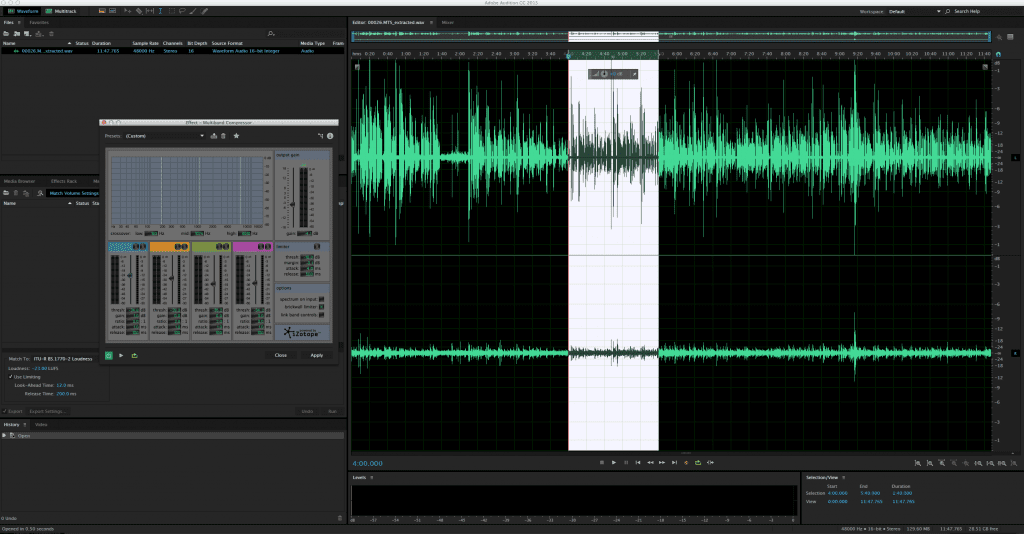The image size is (1024, 534).
Task: Click the blue band threshold slider
Action: click(130, 275)
